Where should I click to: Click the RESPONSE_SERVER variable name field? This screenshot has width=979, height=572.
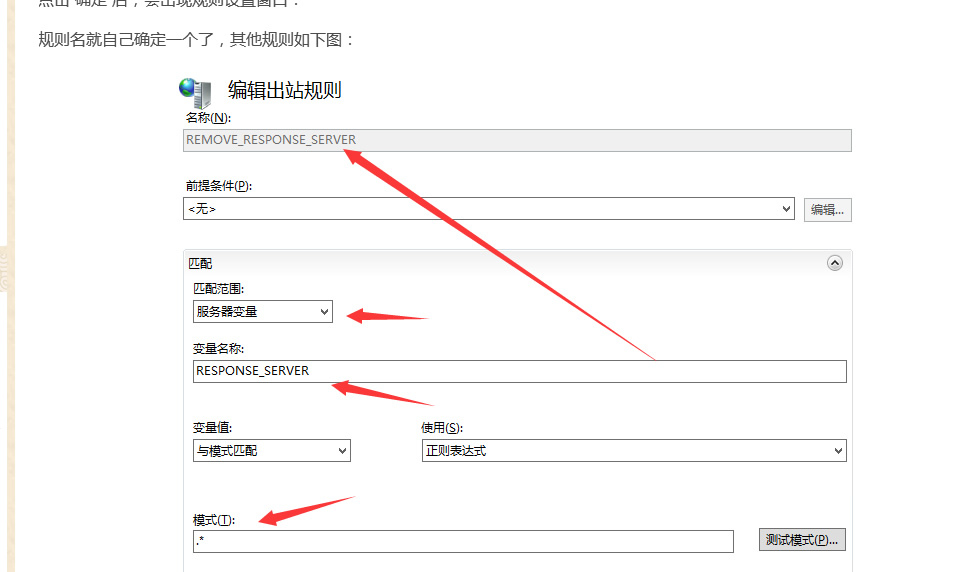point(519,371)
